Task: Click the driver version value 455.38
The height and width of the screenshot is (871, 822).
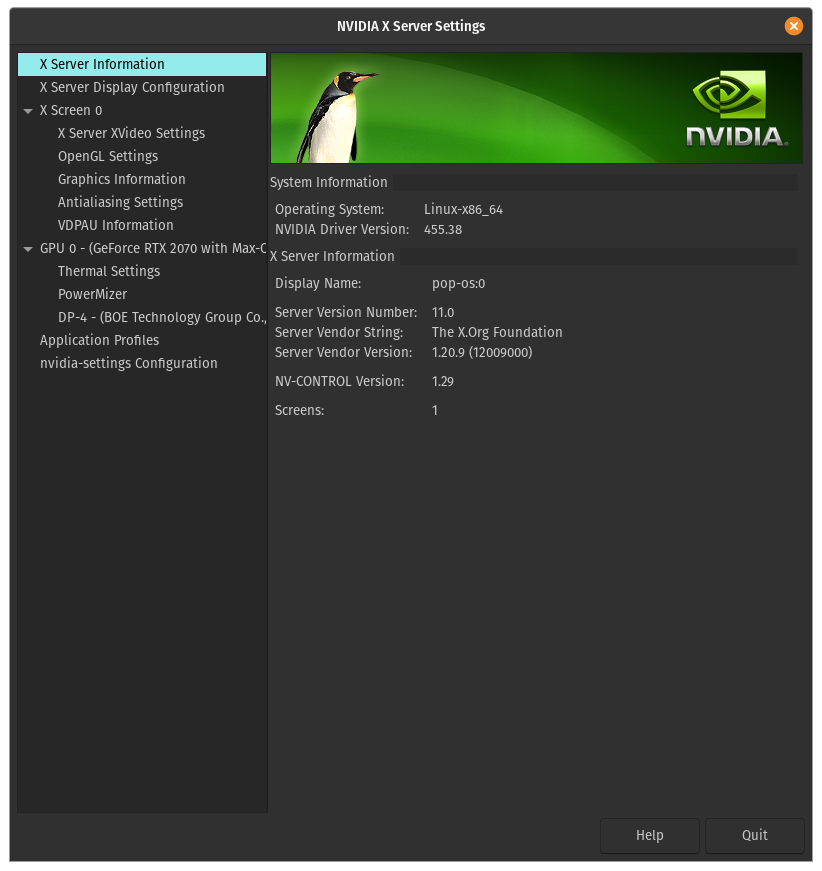Action: pyautogui.click(x=443, y=230)
